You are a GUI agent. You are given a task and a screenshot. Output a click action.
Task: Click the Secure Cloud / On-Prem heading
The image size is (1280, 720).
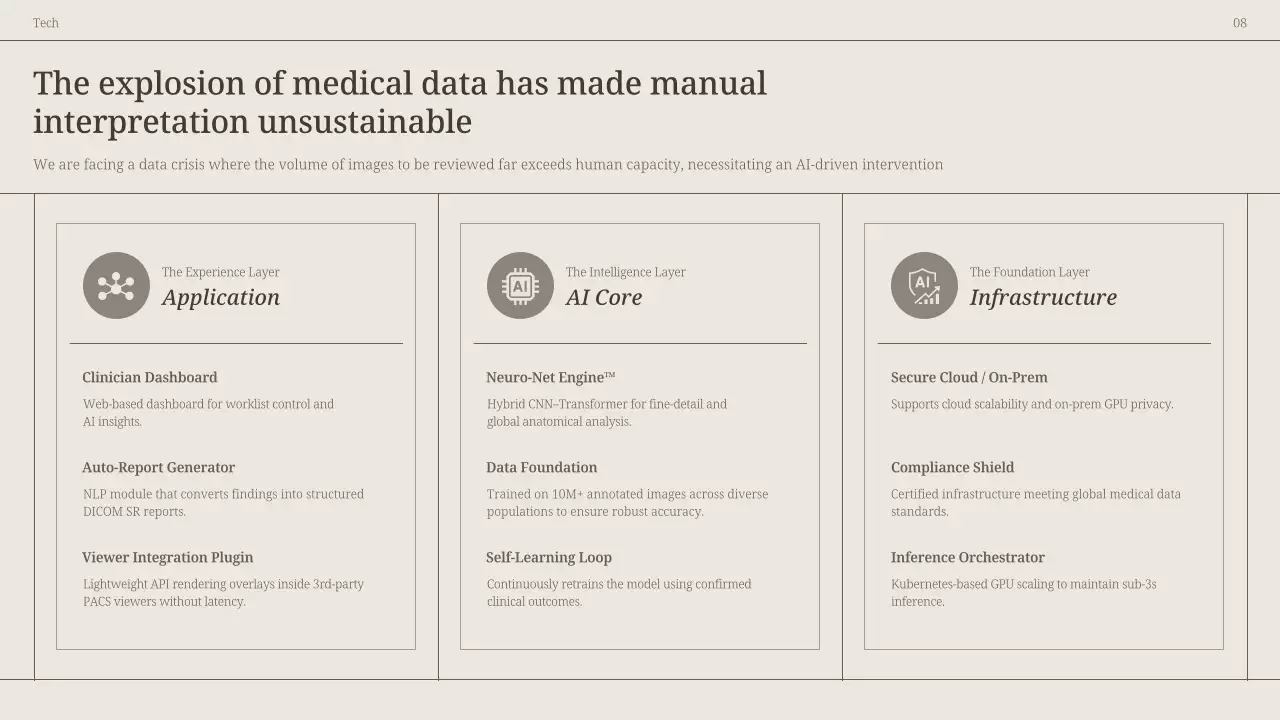click(x=969, y=377)
